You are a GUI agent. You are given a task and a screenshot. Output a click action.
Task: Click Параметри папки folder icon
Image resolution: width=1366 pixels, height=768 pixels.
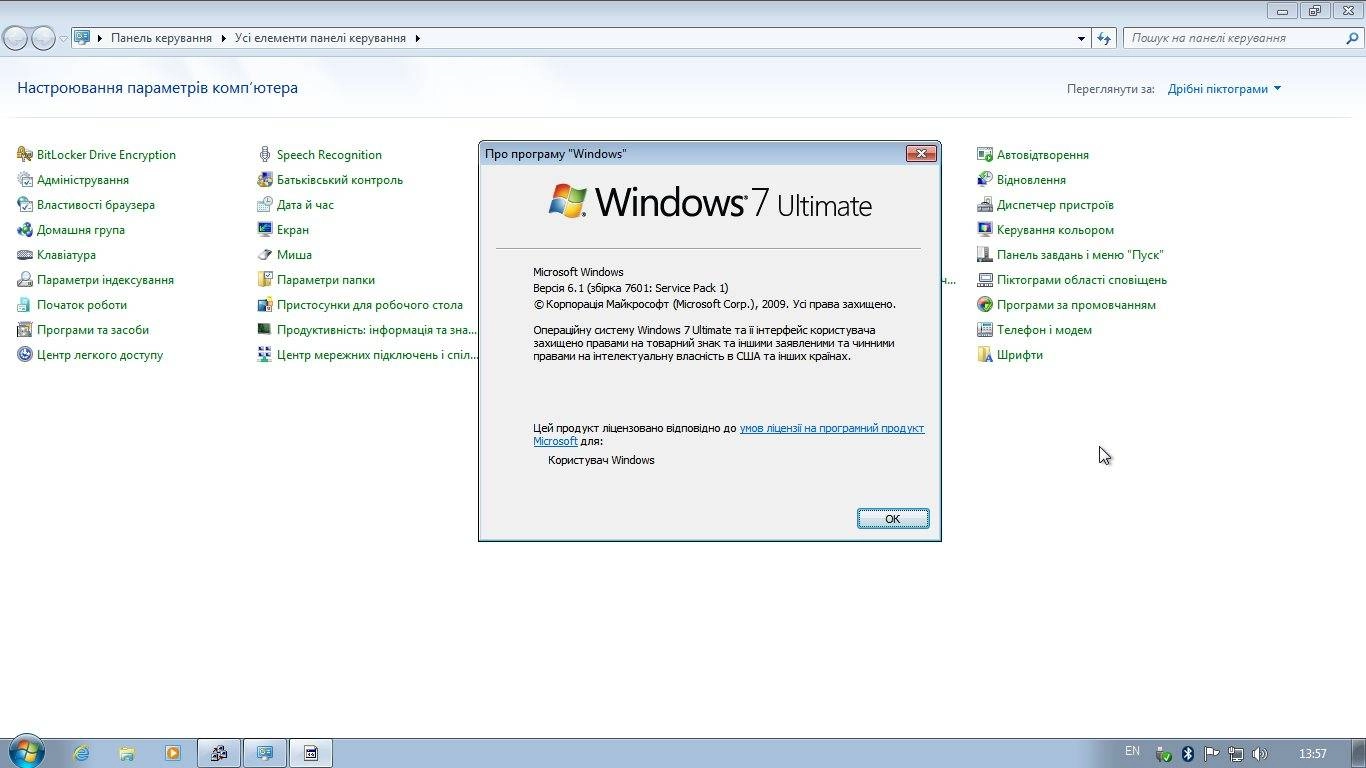point(265,280)
